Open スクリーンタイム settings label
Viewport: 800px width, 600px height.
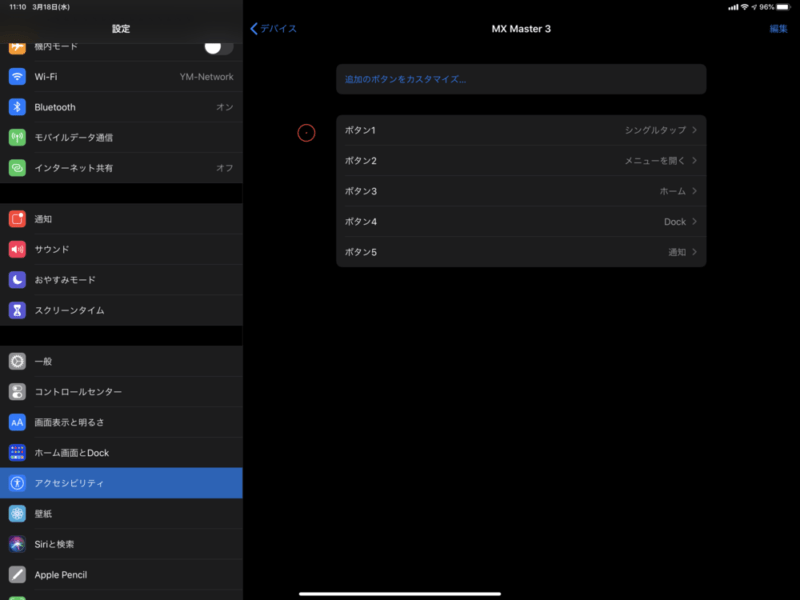tap(69, 310)
